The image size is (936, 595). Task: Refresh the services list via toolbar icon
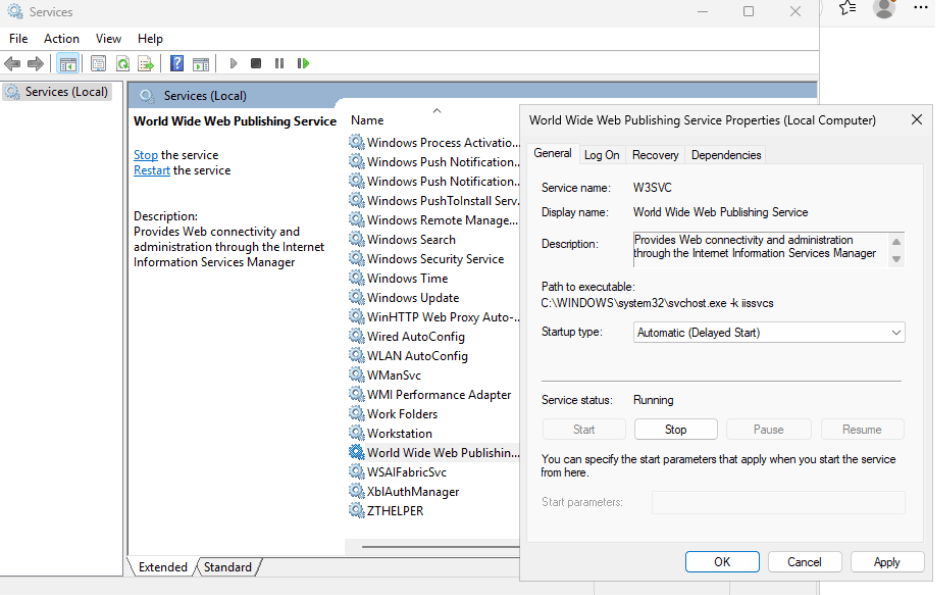(x=121, y=63)
